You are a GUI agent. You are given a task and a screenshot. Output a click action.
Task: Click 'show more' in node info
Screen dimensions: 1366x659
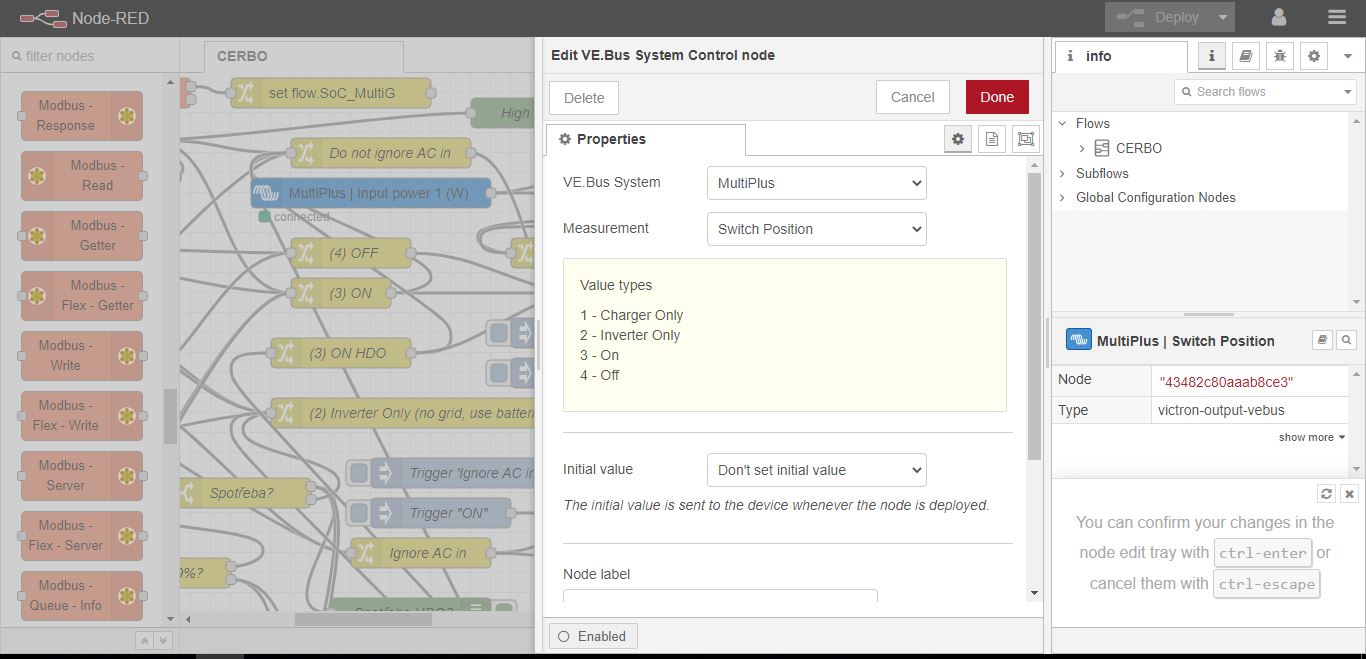point(1312,437)
